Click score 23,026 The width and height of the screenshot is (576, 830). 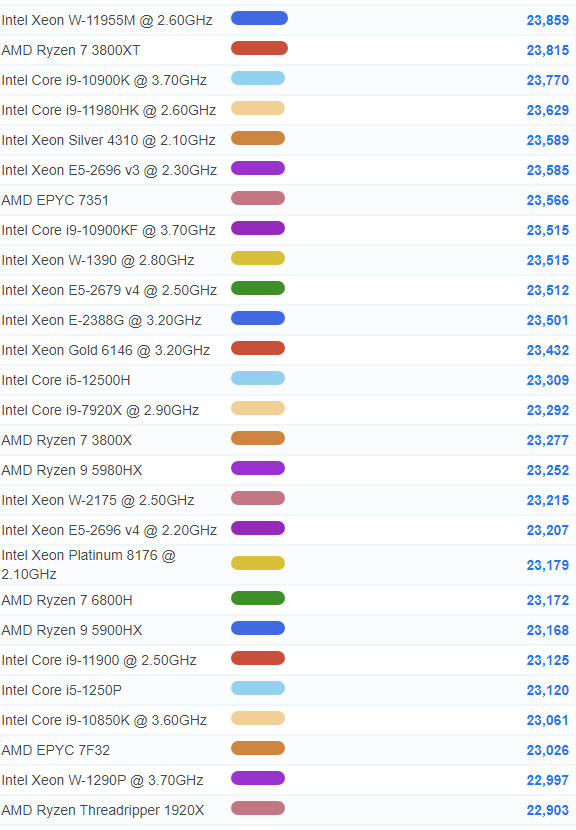click(x=547, y=751)
